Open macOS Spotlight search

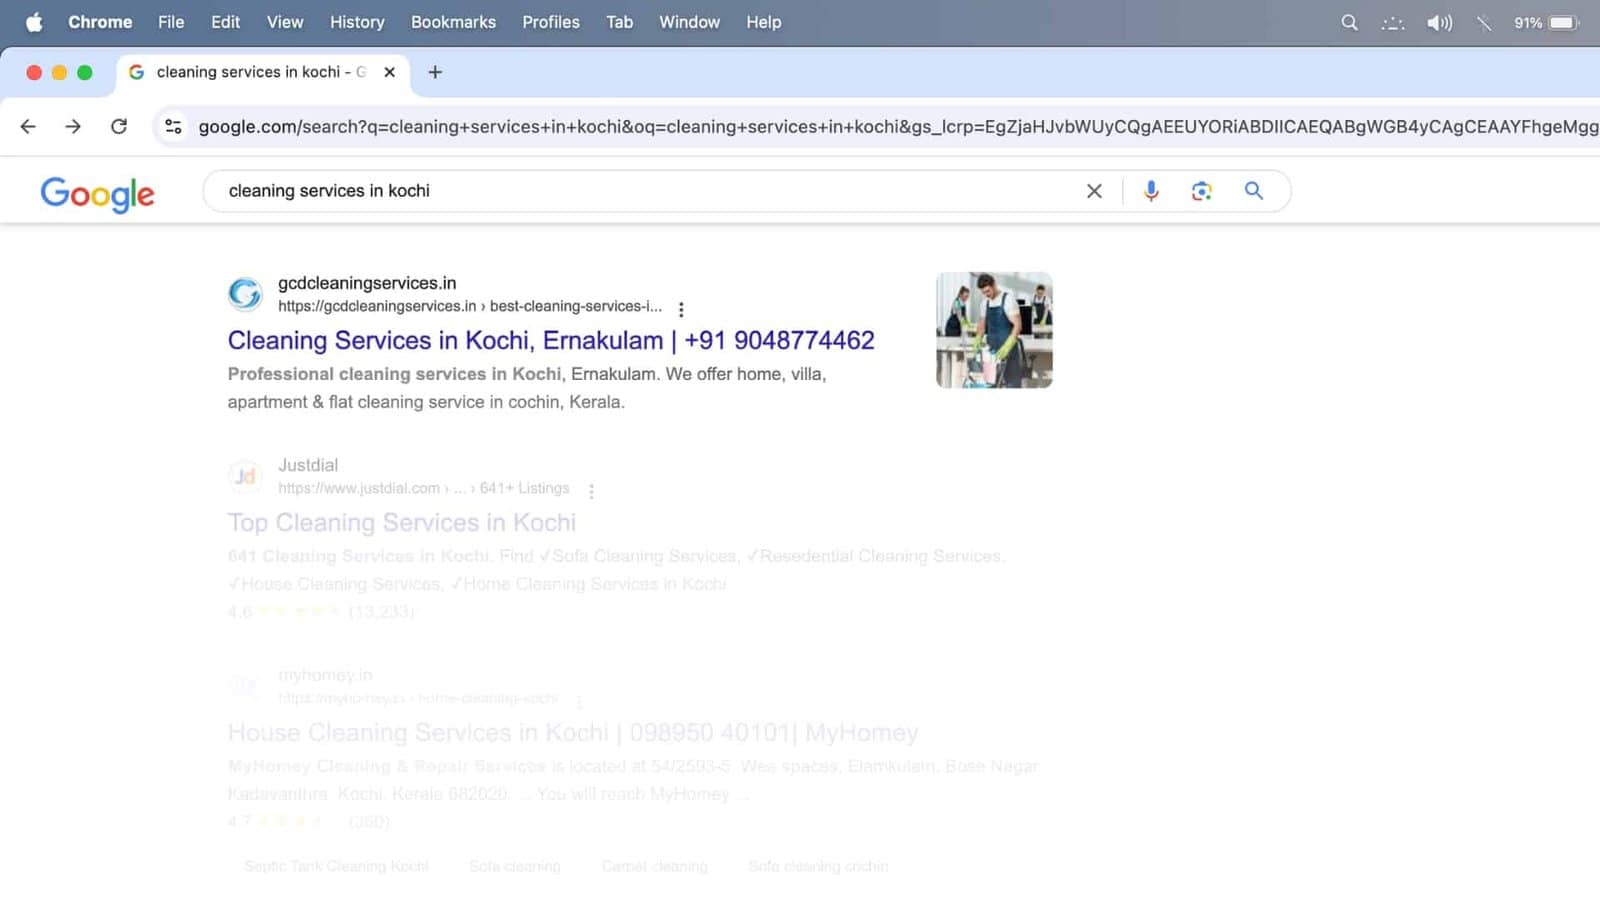[x=1349, y=22]
